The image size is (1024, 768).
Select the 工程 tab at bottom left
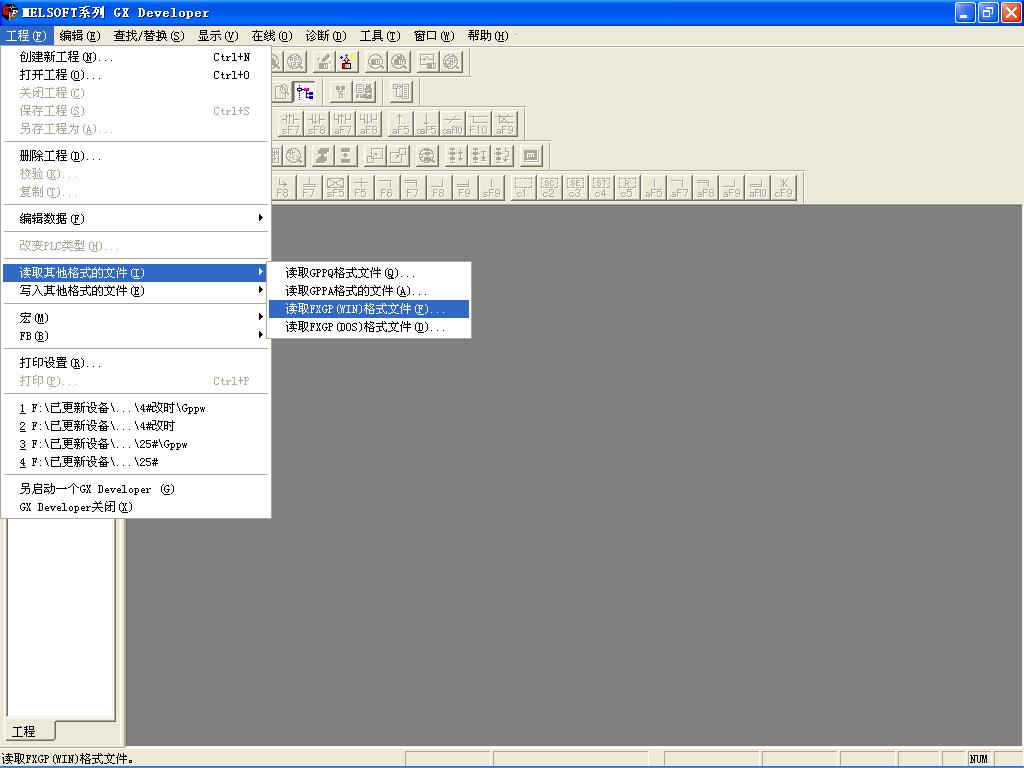(x=24, y=731)
